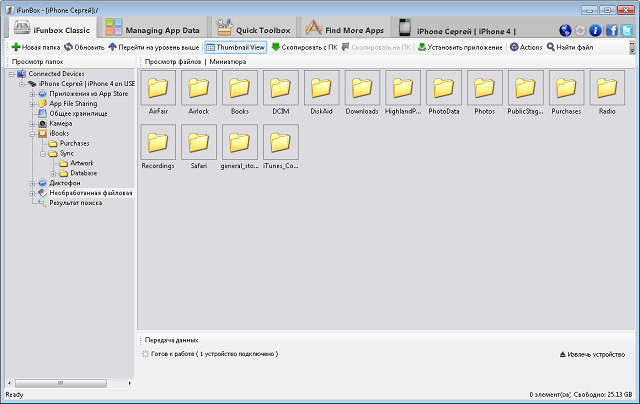Collapse the iPhone Сергей tree node
This screenshot has width=640, height=404.
(22, 84)
